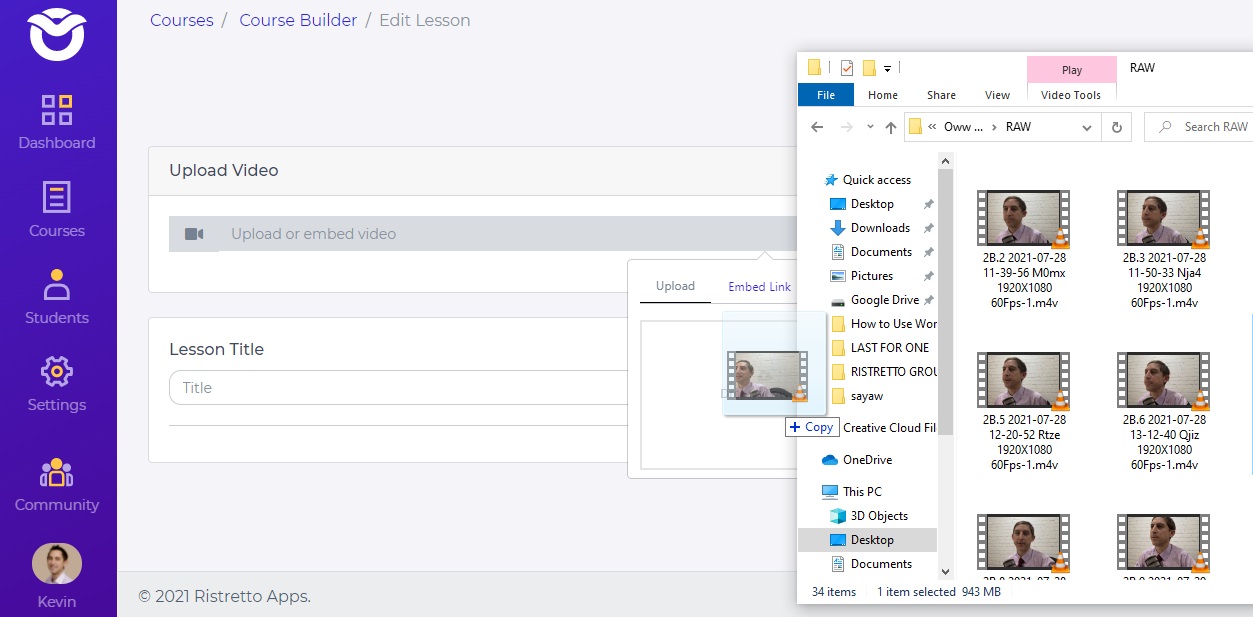Screen dimensions: 1253x617
Task: Click the Up arrow in File Explorer
Action: click(891, 127)
